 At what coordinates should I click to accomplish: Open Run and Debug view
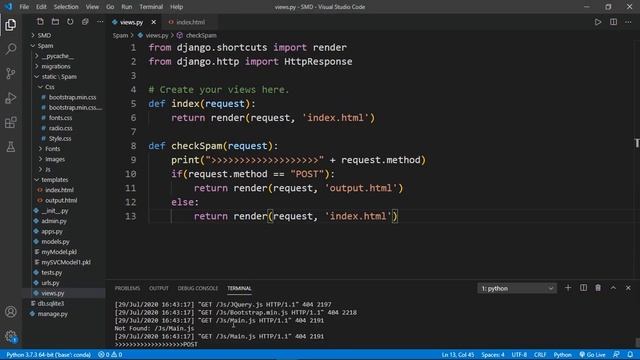point(11,98)
